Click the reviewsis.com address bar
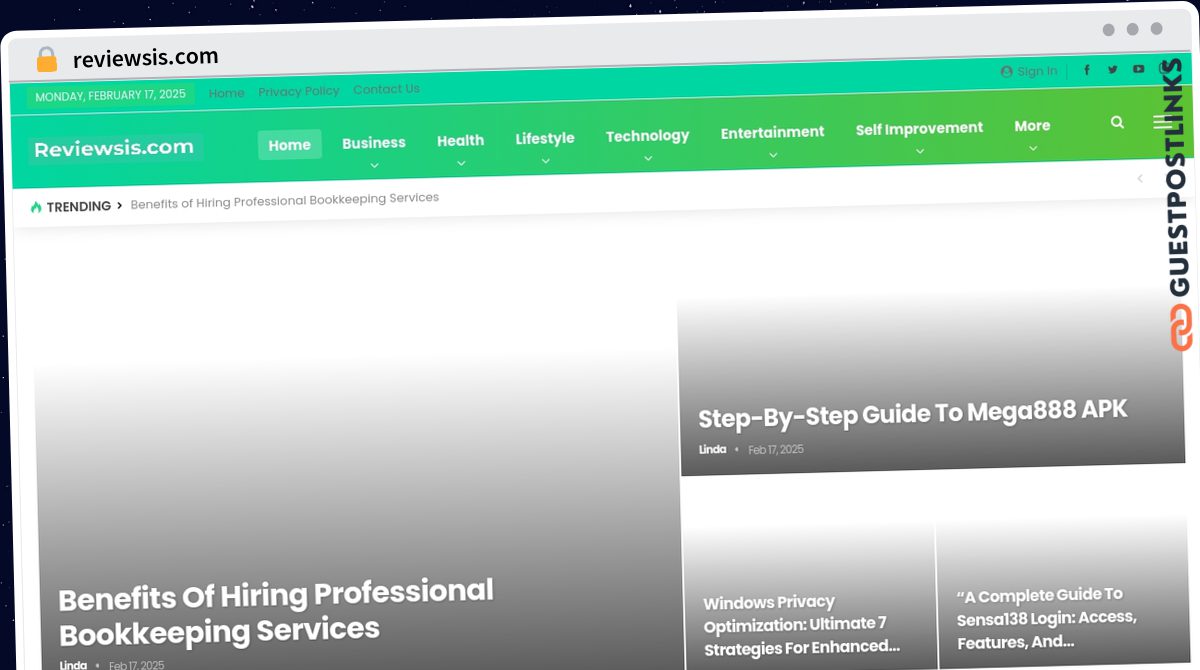This screenshot has width=1200, height=670. [x=146, y=58]
